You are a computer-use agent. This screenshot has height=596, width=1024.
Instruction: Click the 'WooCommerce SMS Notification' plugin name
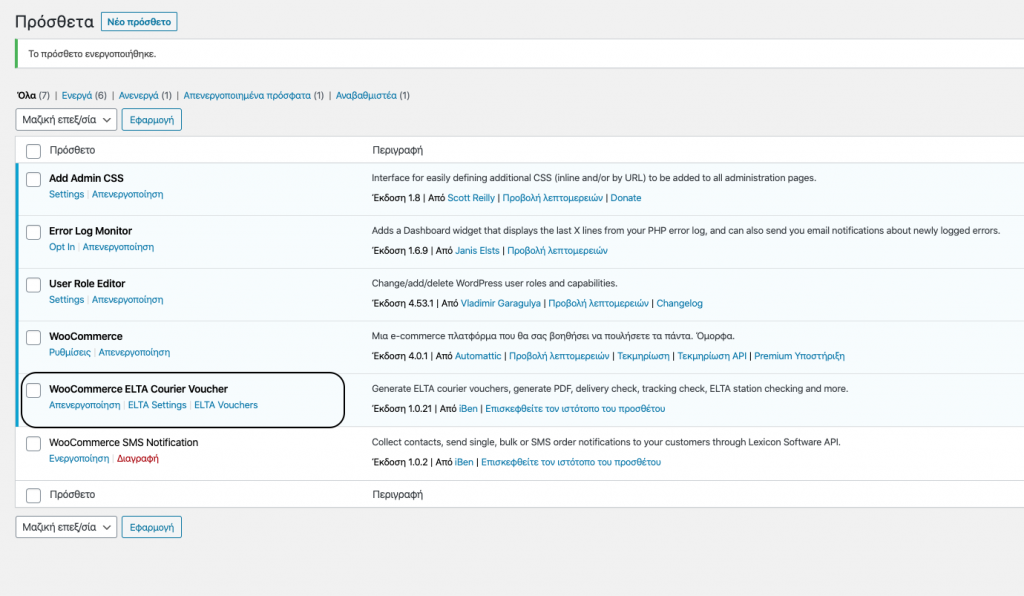(x=123, y=442)
